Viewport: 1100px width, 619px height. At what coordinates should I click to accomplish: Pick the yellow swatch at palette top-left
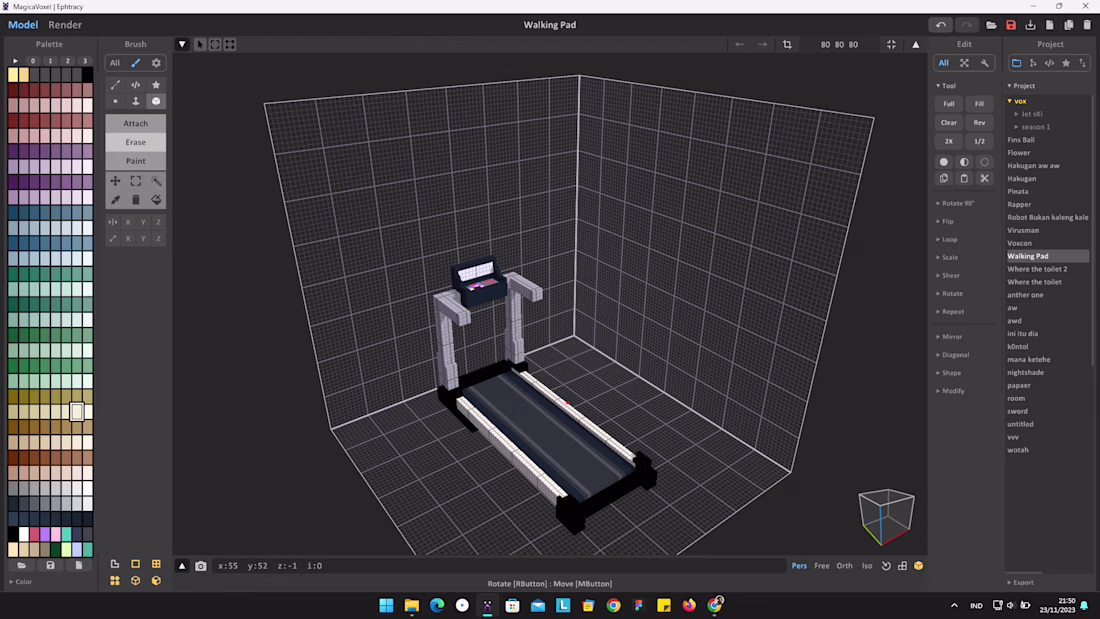coord(13,74)
